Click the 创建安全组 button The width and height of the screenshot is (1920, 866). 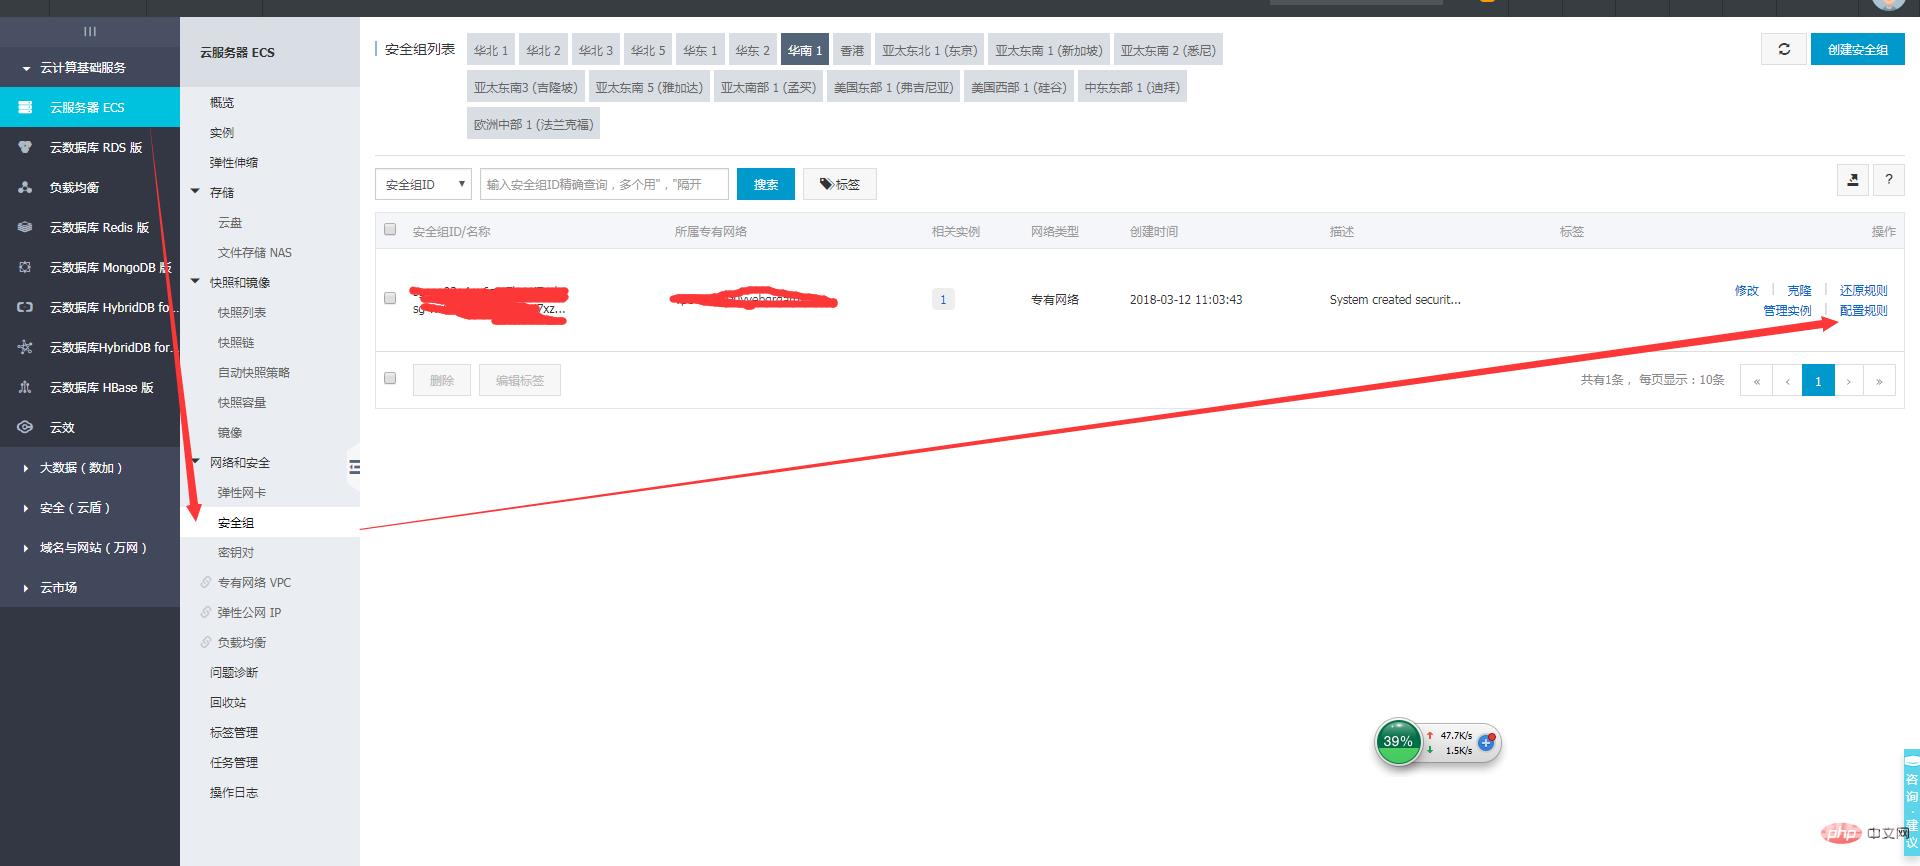1857,49
